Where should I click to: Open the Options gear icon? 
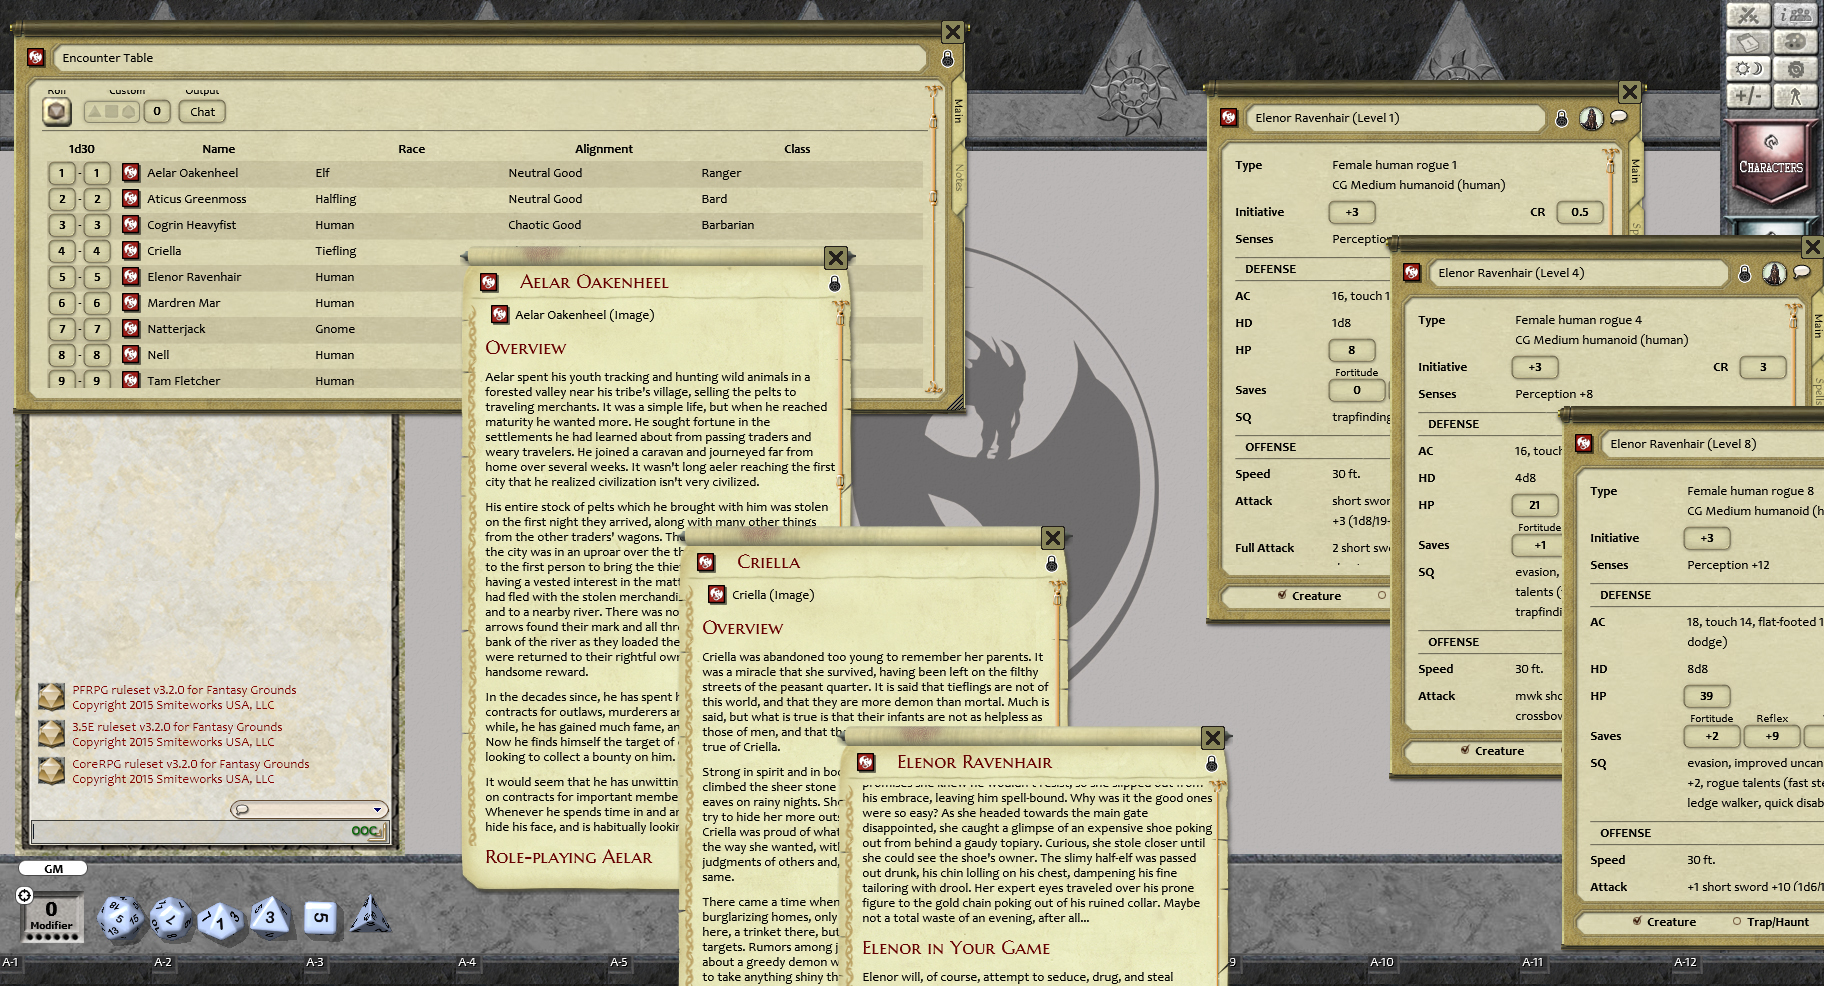point(1796,69)
